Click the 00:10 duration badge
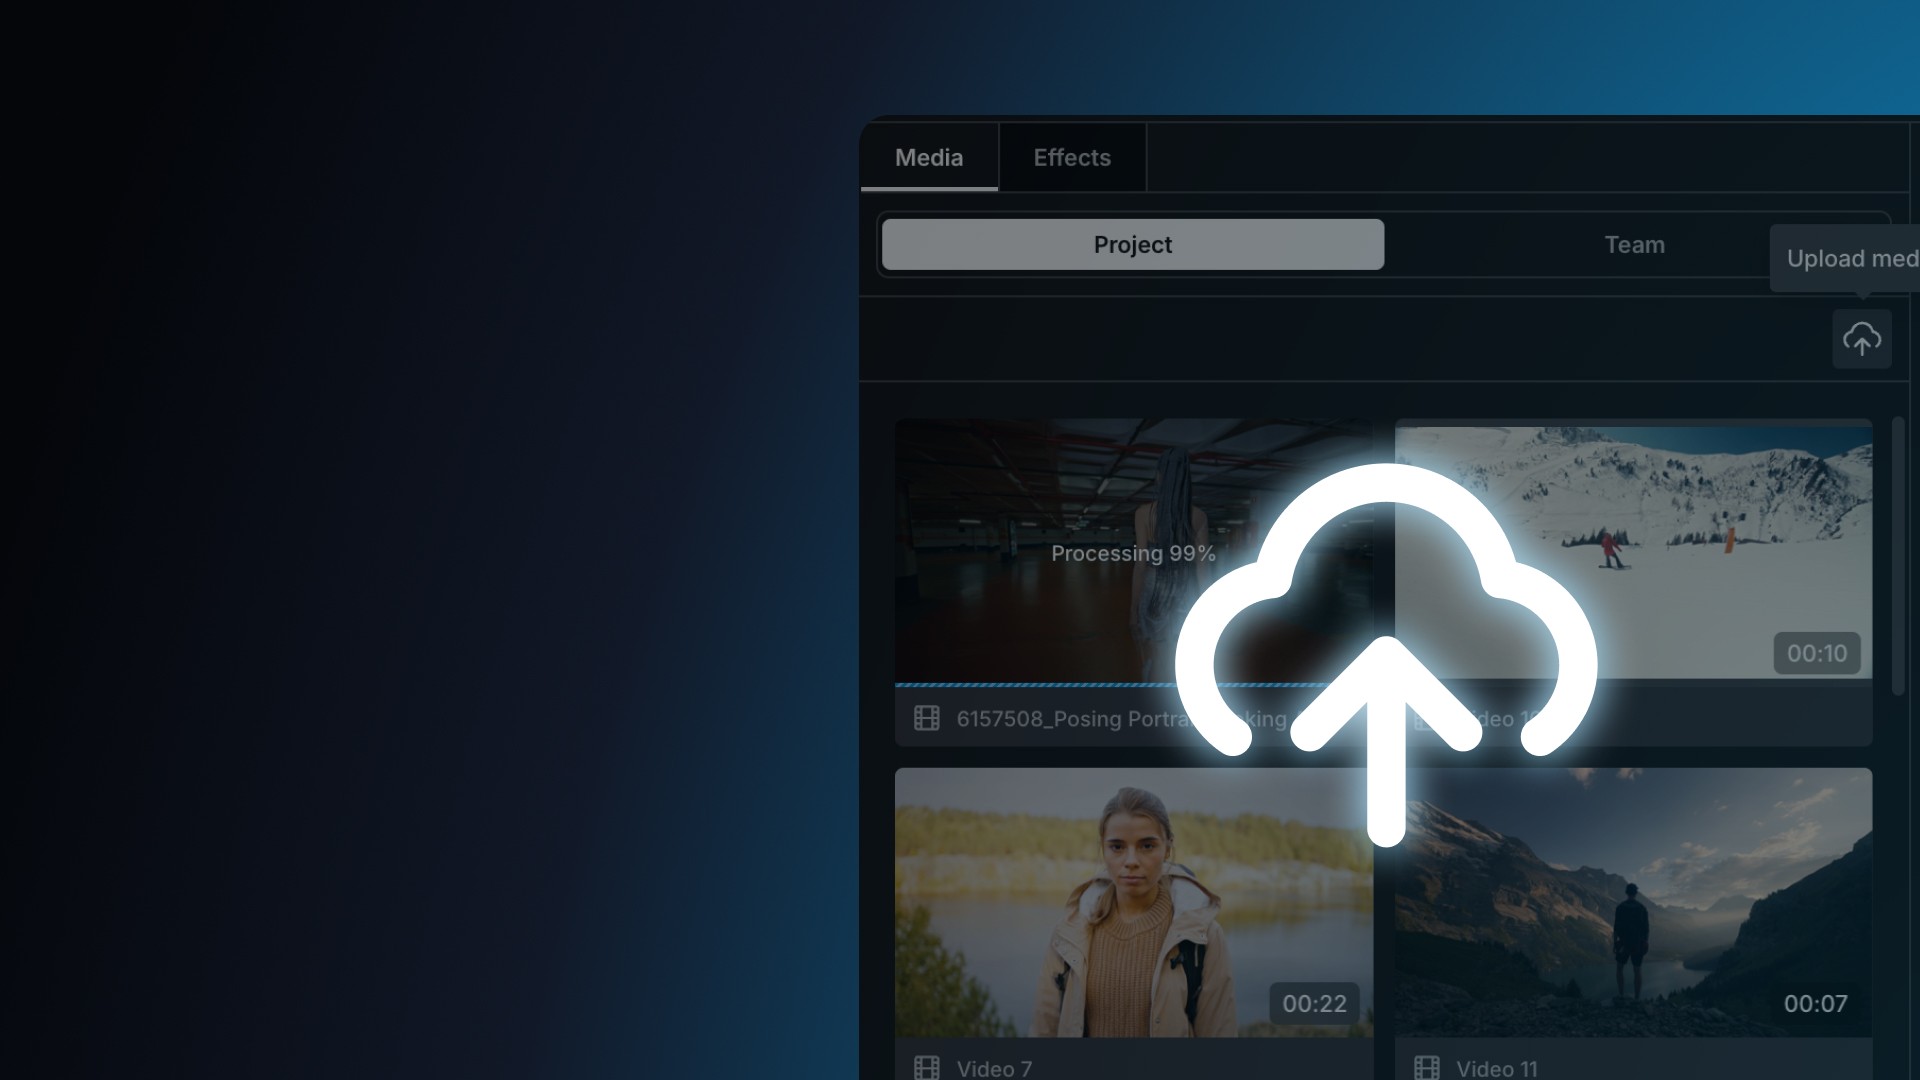Image resolution: width=1920 pixels, height=1080 pixels. click(x=1816, y=653)
